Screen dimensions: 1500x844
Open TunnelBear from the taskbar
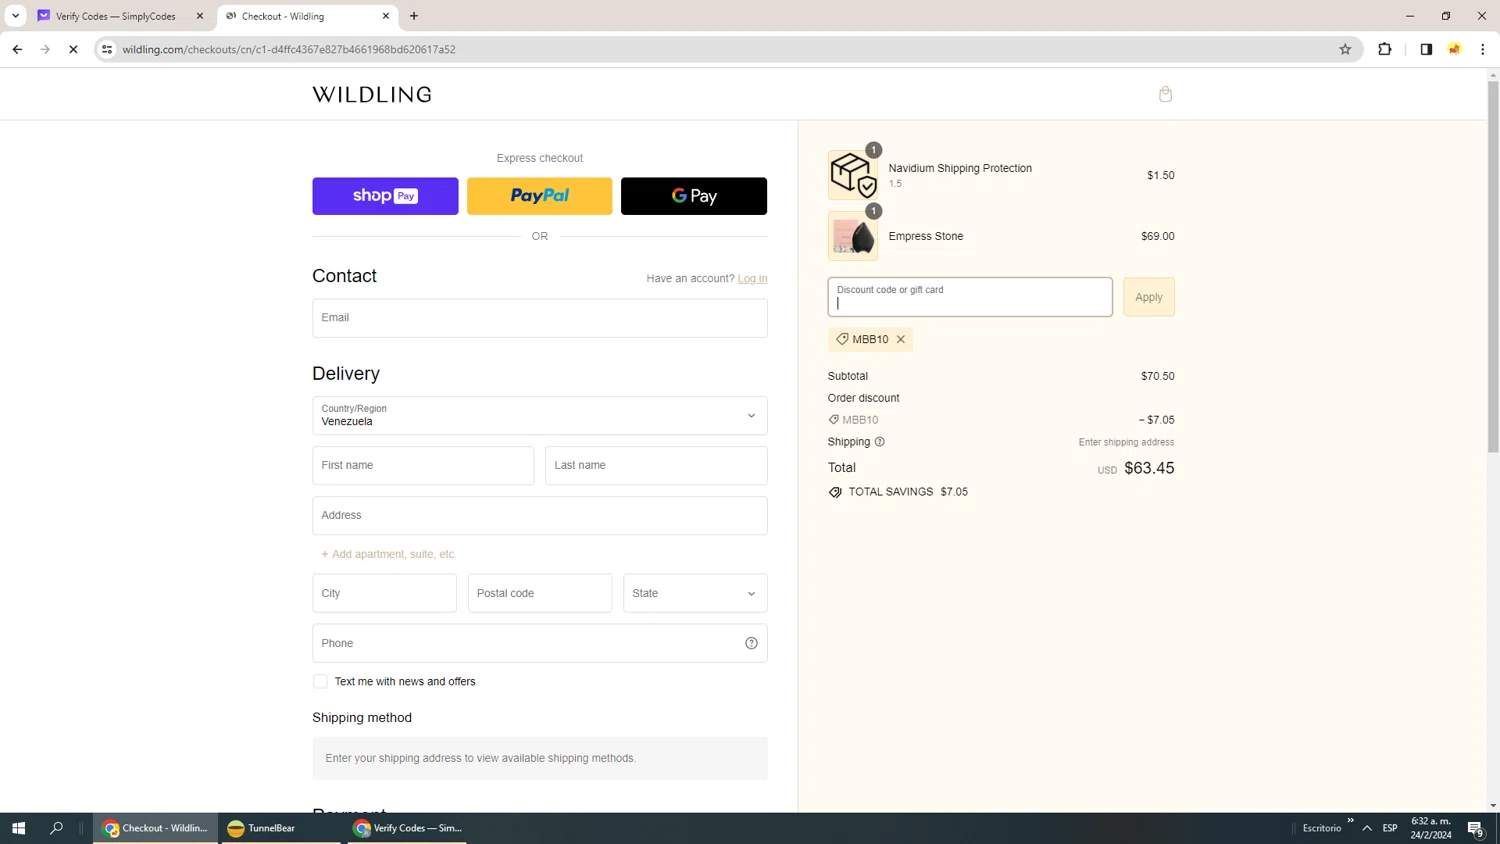[x=280, y=828]
